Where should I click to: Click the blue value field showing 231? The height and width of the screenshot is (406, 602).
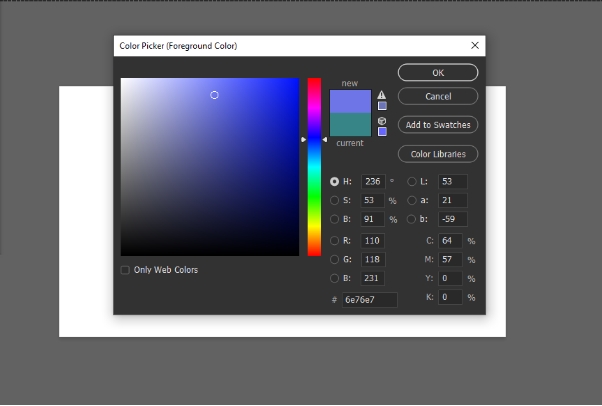point(373,278)
